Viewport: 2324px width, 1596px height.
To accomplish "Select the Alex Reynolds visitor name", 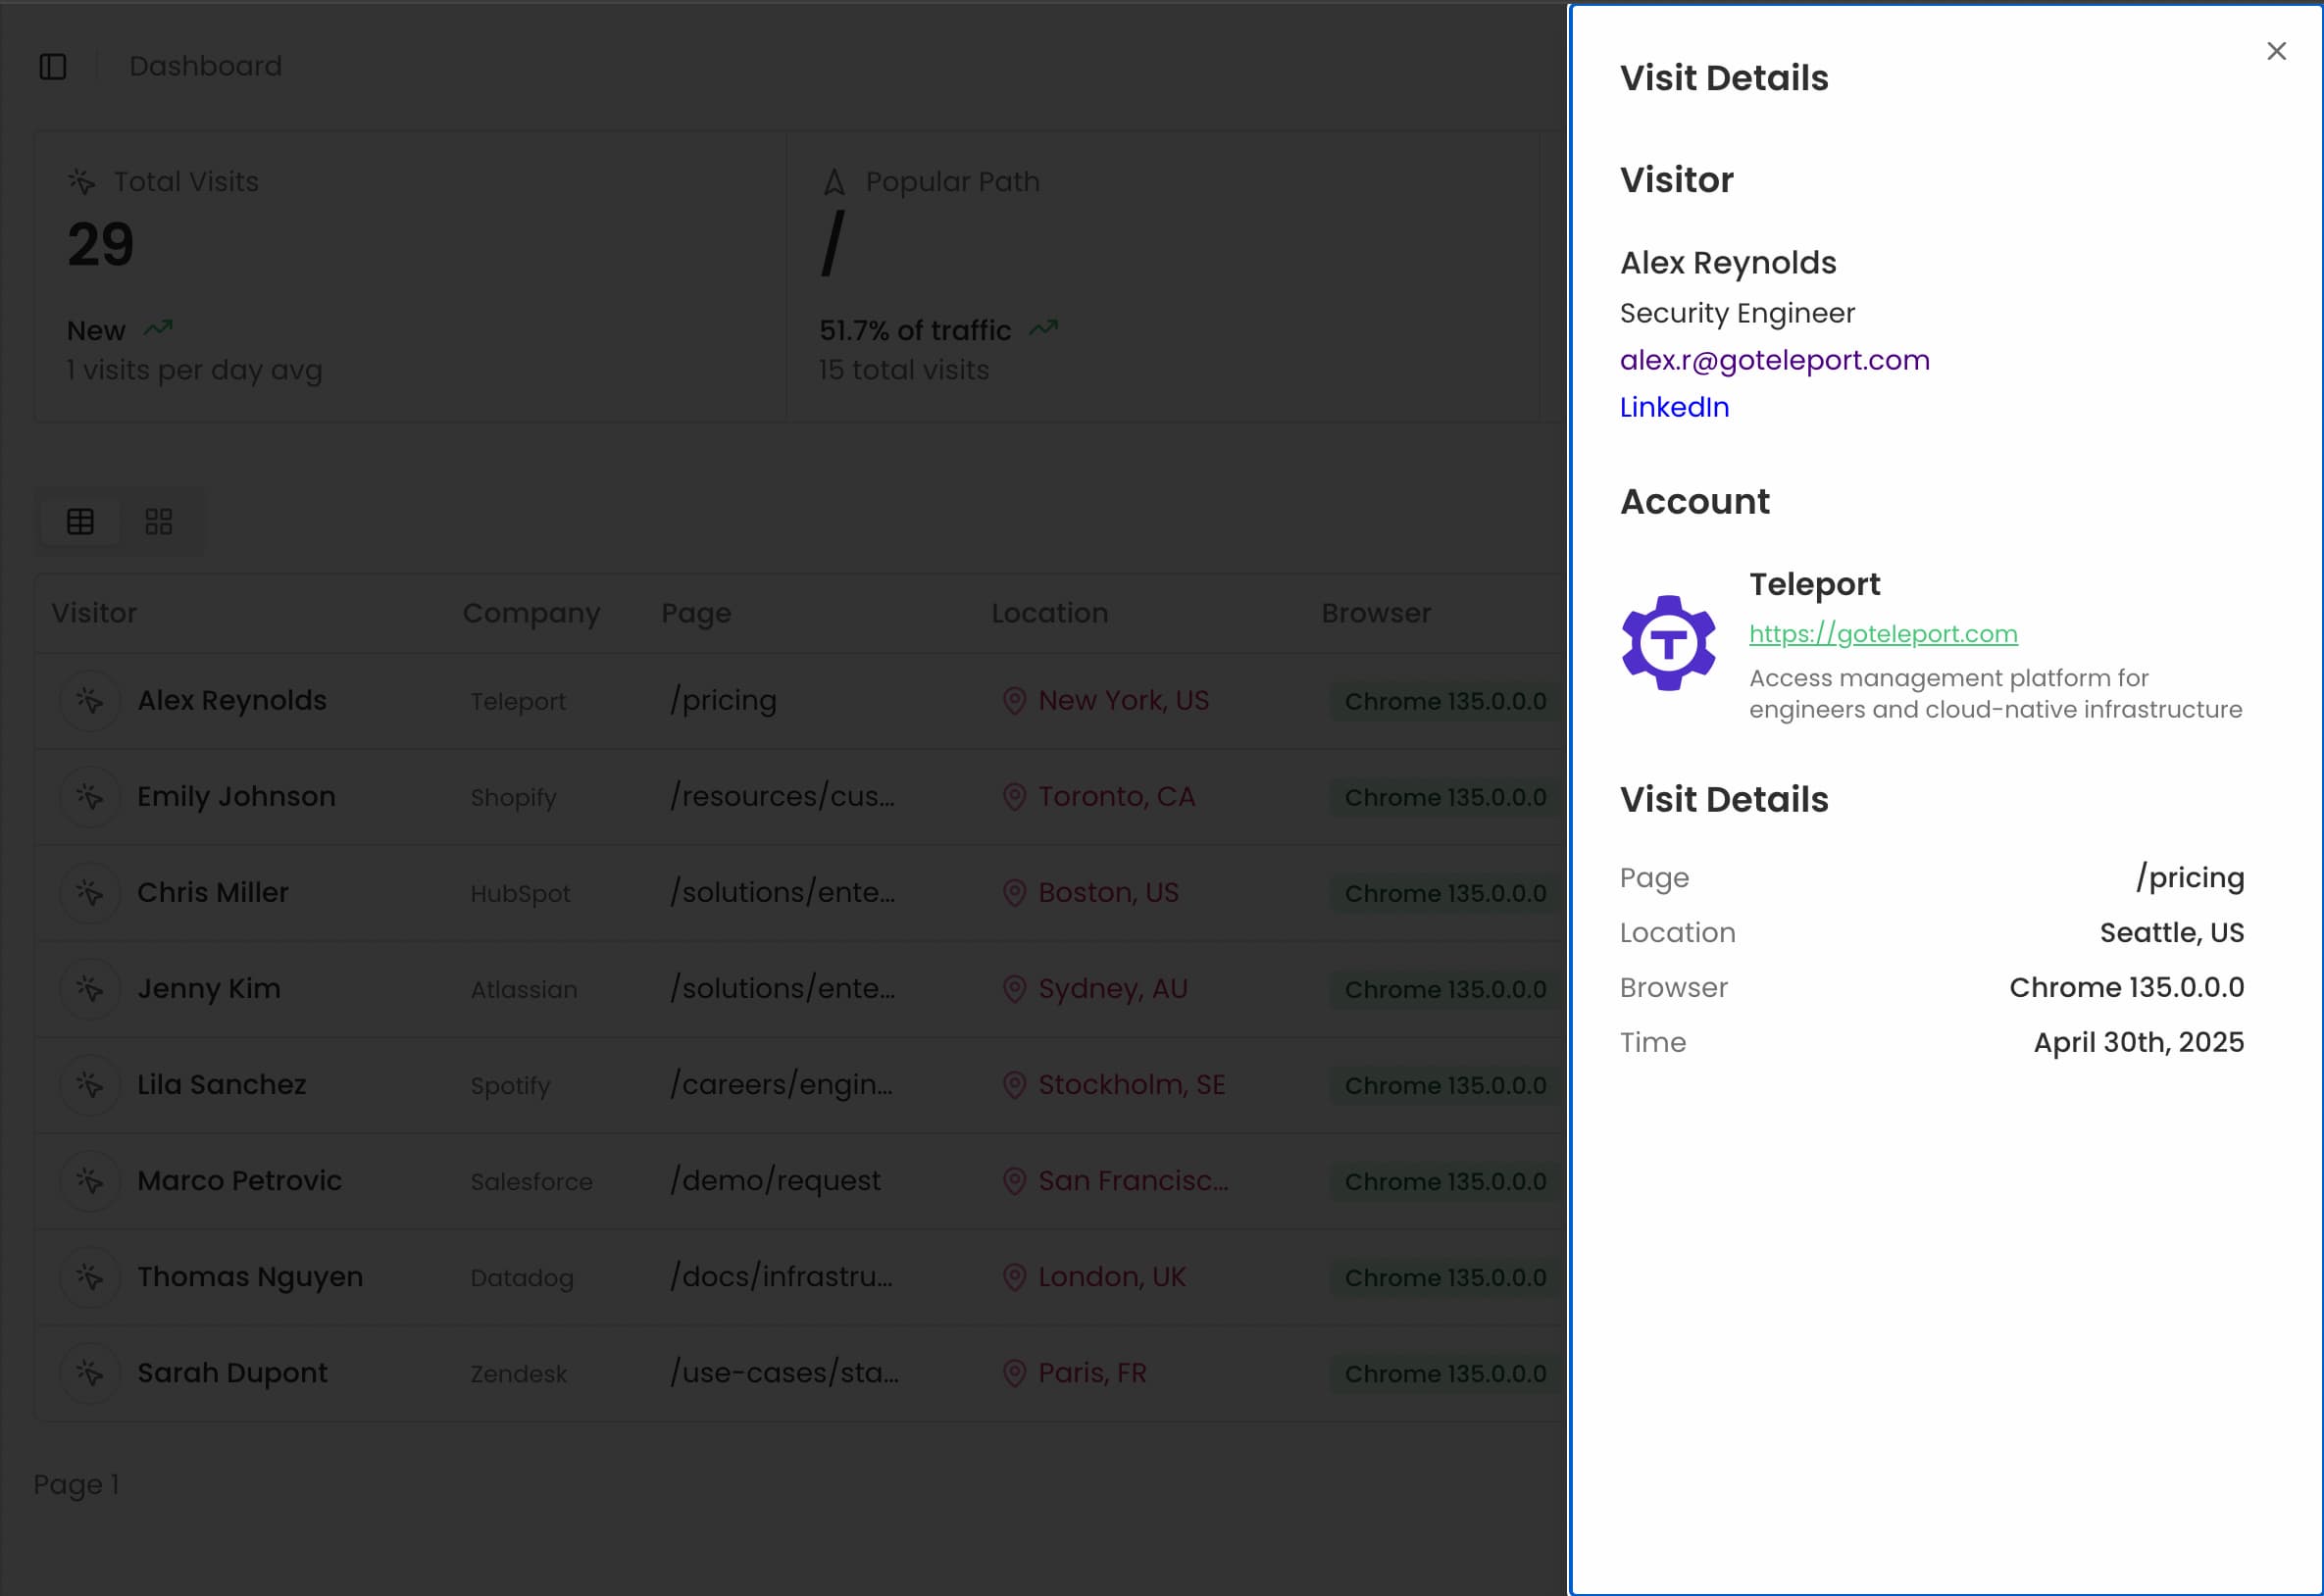I will pos(232,701).
